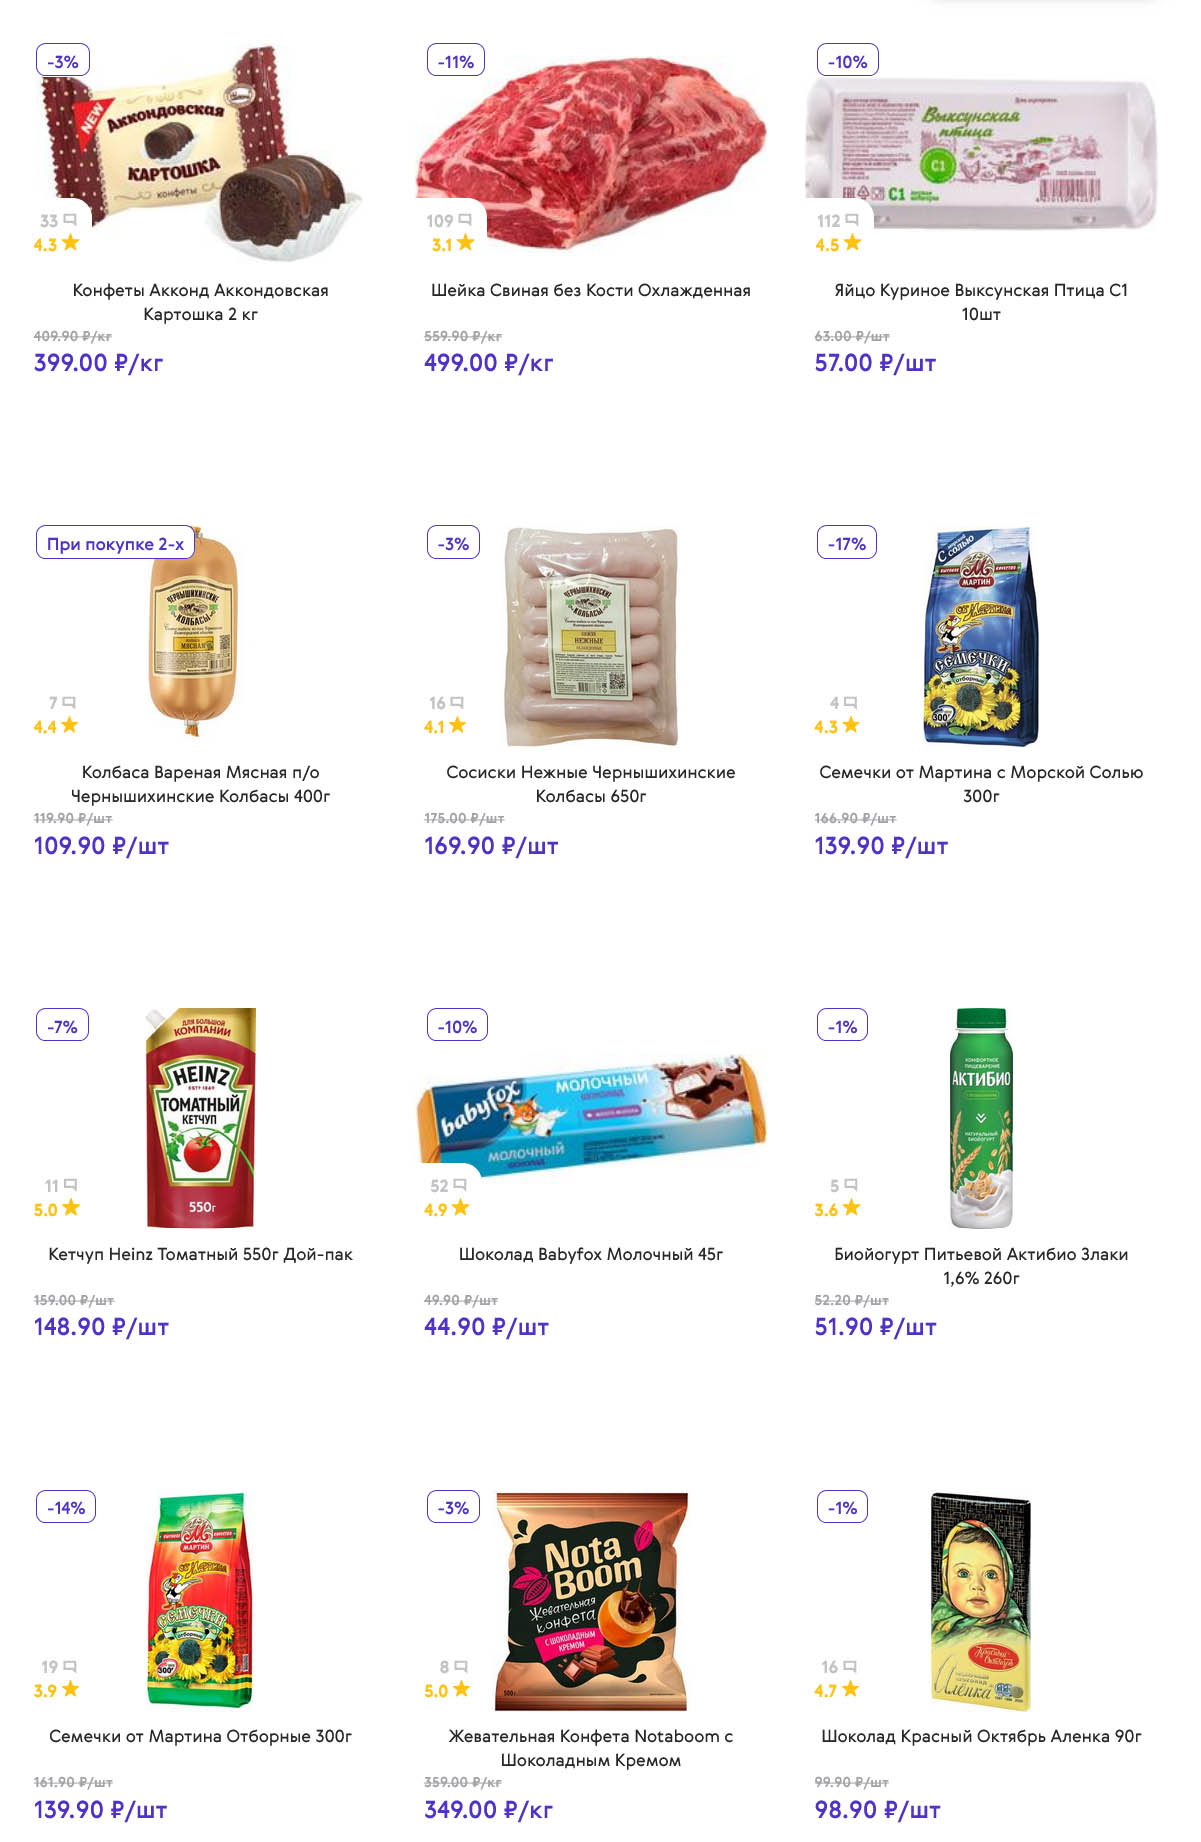The height and width of the screenshot is (1842, 1201).
Task: Click the 139.90 ₽ price of Семечки с Морской Солью
Action: (x=880, y=846)
